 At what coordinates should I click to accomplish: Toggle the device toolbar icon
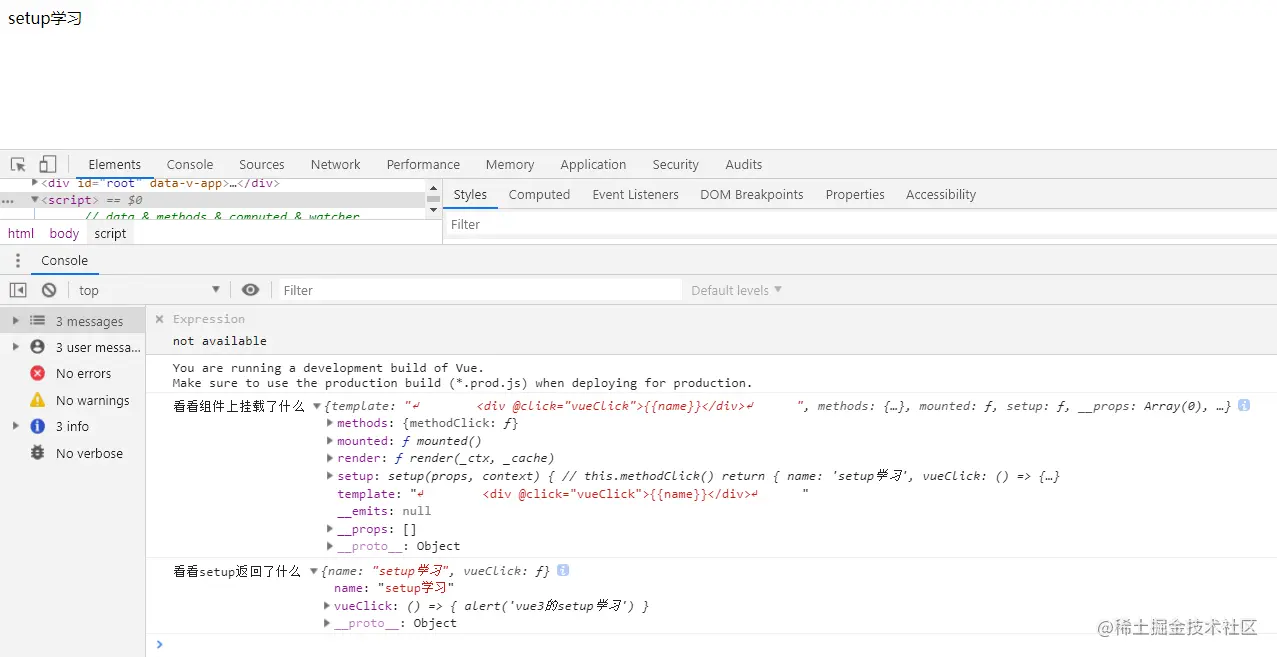click(x=48, y=164)
